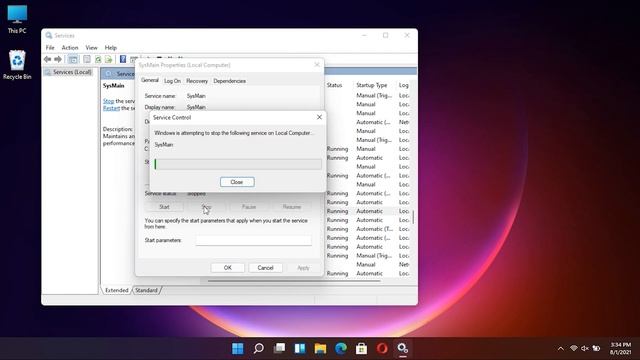Click OK in SysMain Properties dialog
This screenshot has height=360, width=640.
pyautogui.click(x=228, y=268)
